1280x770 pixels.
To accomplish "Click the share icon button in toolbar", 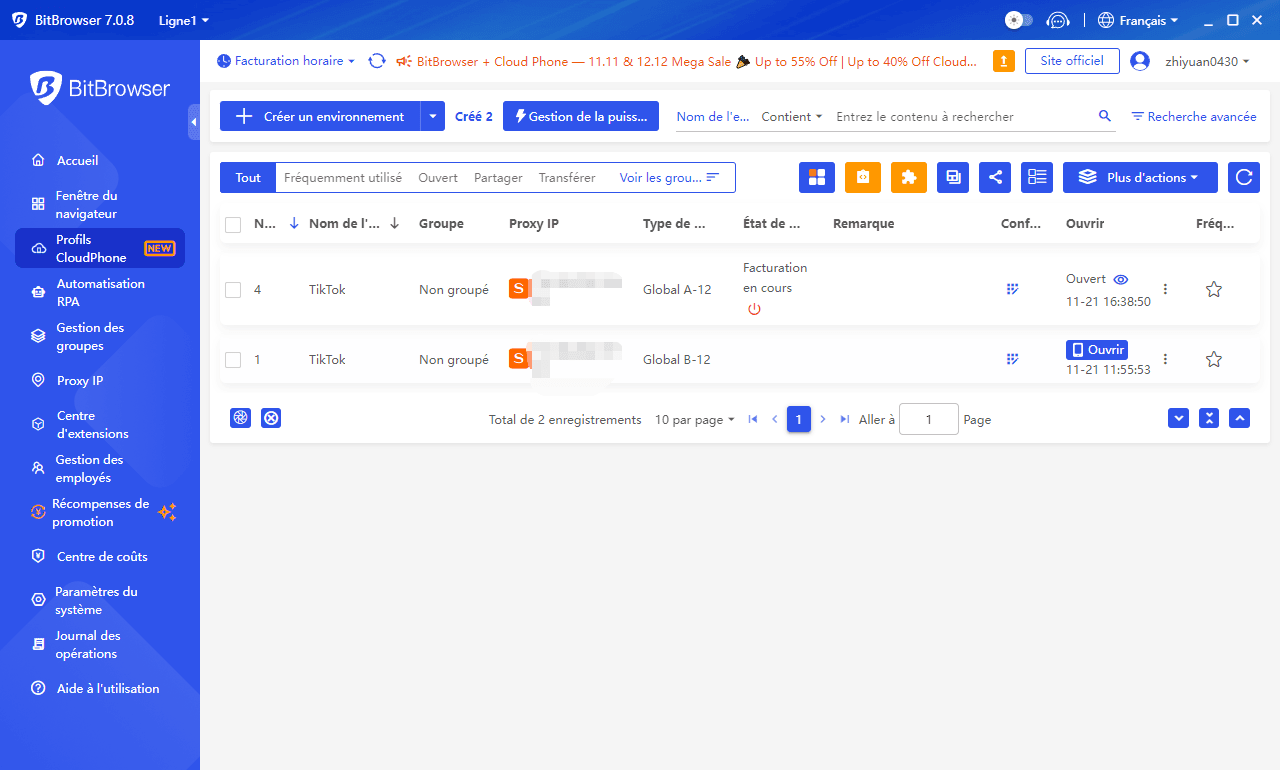I will tap(995, 177).
